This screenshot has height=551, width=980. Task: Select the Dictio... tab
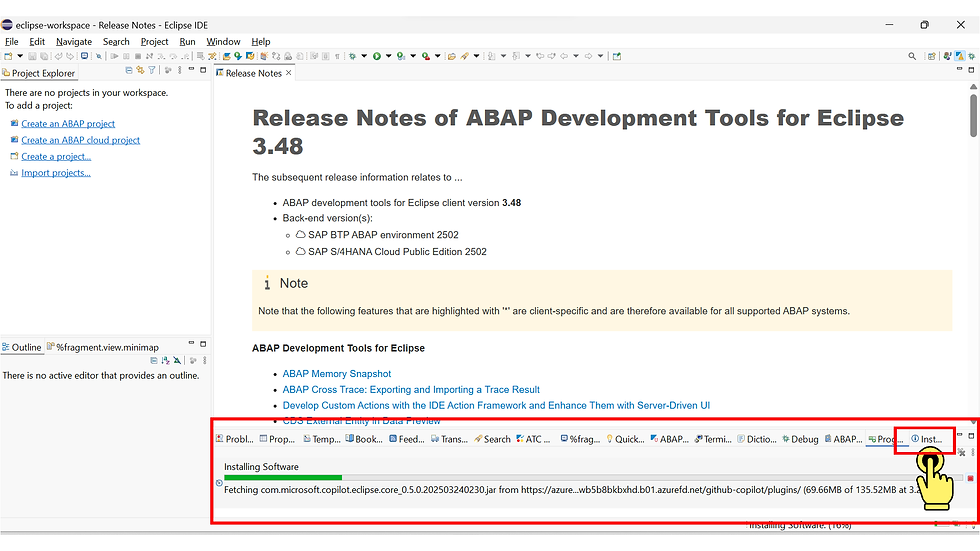pyautogui.click(x=757, y=439)
